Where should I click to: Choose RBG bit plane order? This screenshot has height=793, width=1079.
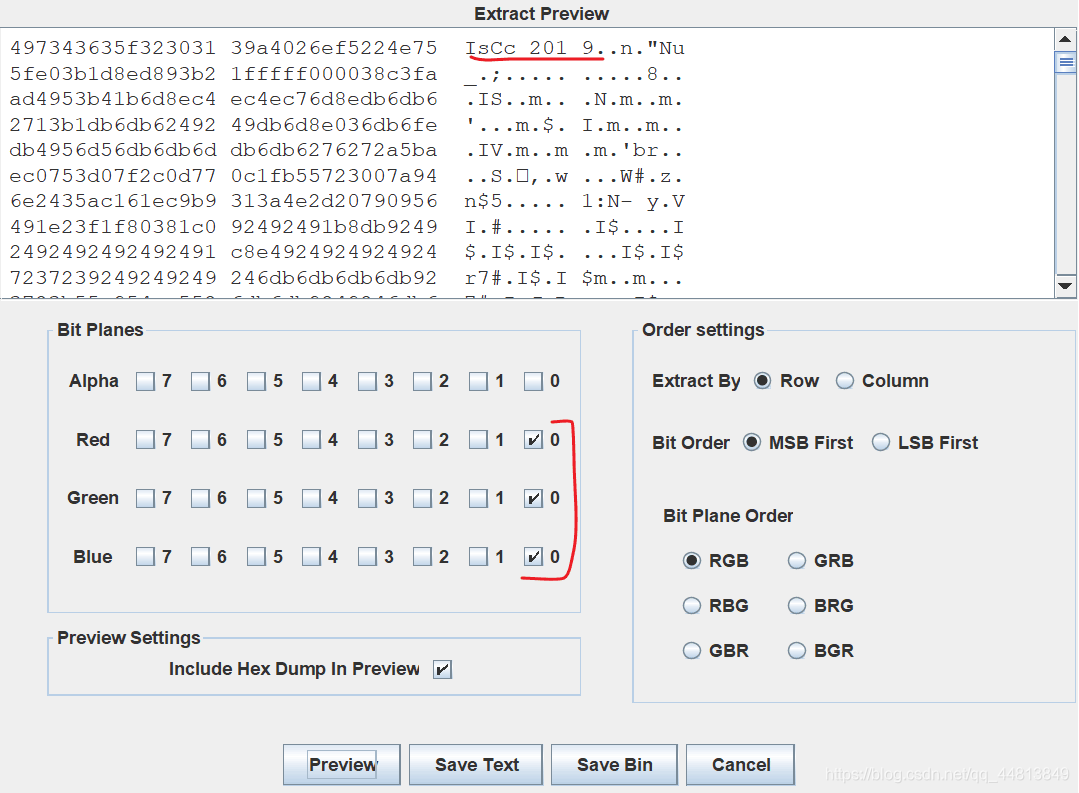coord(692,606)
